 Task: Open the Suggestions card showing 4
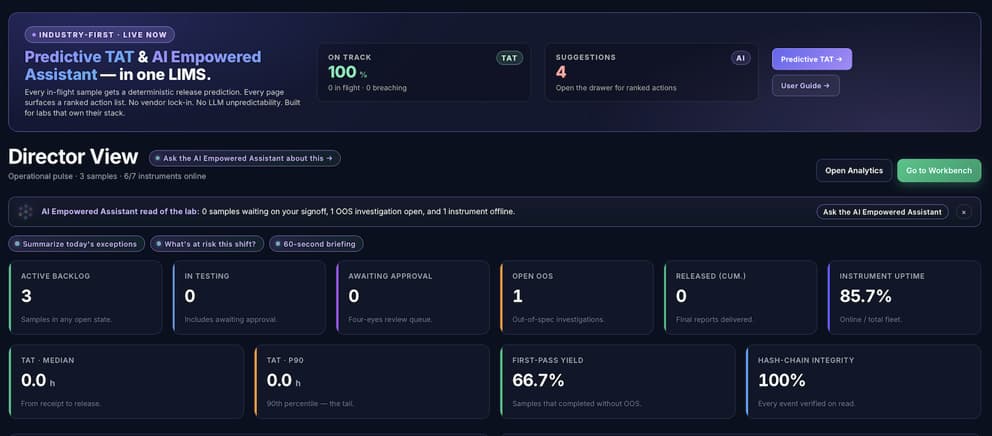[651, 72]
